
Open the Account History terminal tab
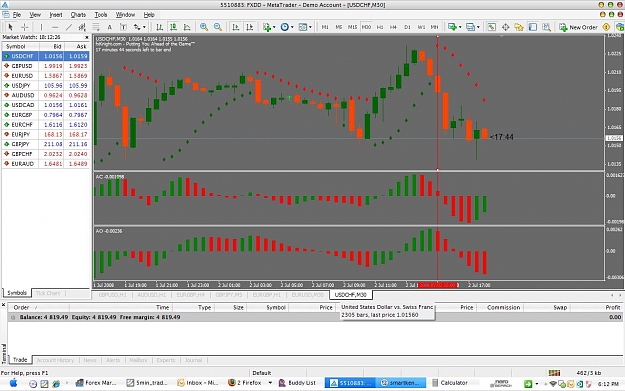coord(55,360)
